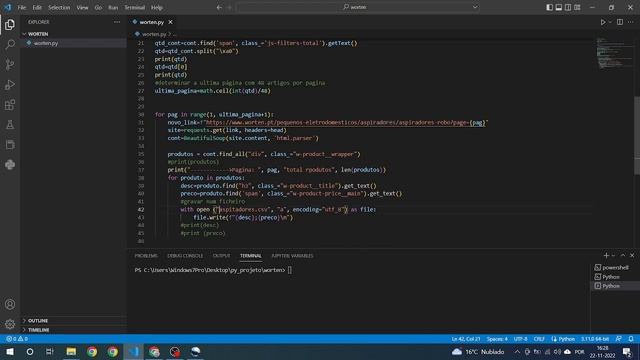Switch to the PROBLEMS panel tab

pos(146,256)
